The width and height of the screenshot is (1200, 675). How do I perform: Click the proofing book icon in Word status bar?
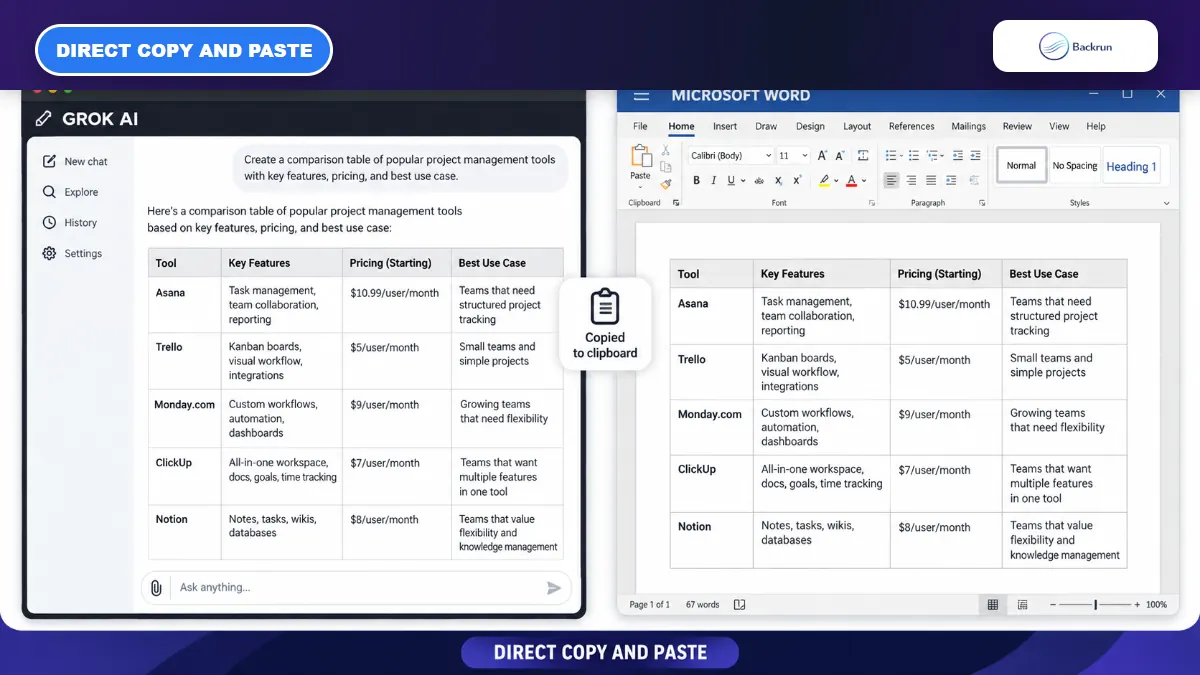click(x=739, y=605)
